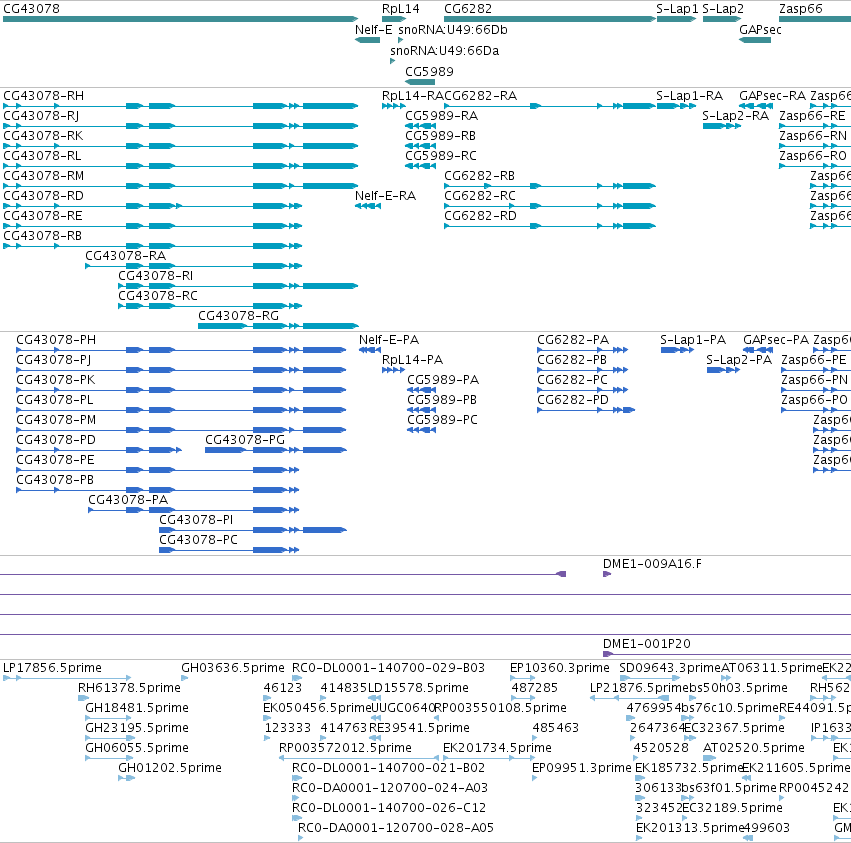This screenshot has width=851, height=843.
Task: Click EST RH61378.5prime
Action: click(x=129, y=688)
